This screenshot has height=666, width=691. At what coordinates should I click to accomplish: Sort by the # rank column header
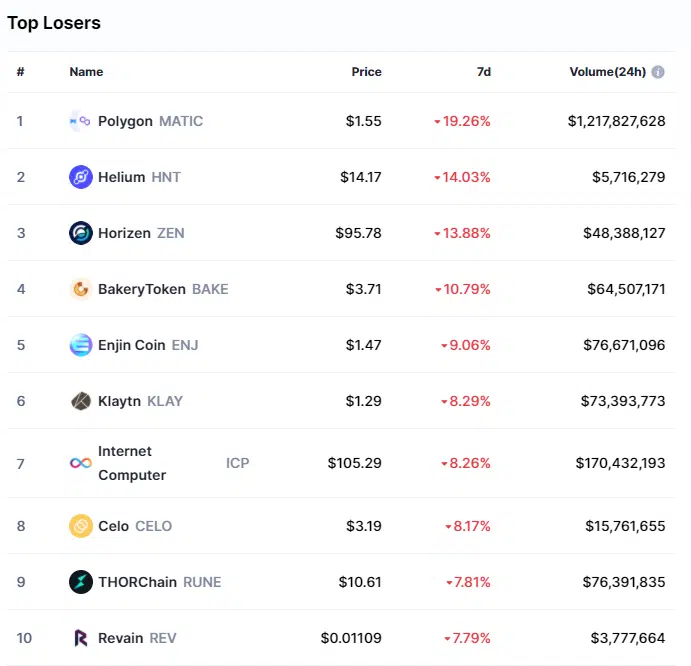(x=20, y=72)
